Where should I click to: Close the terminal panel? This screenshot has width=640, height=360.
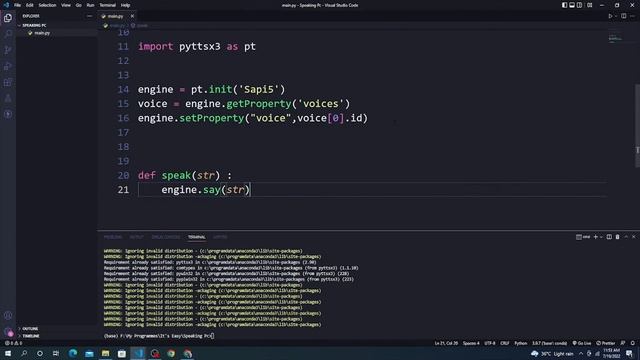[x=633, y=237]
